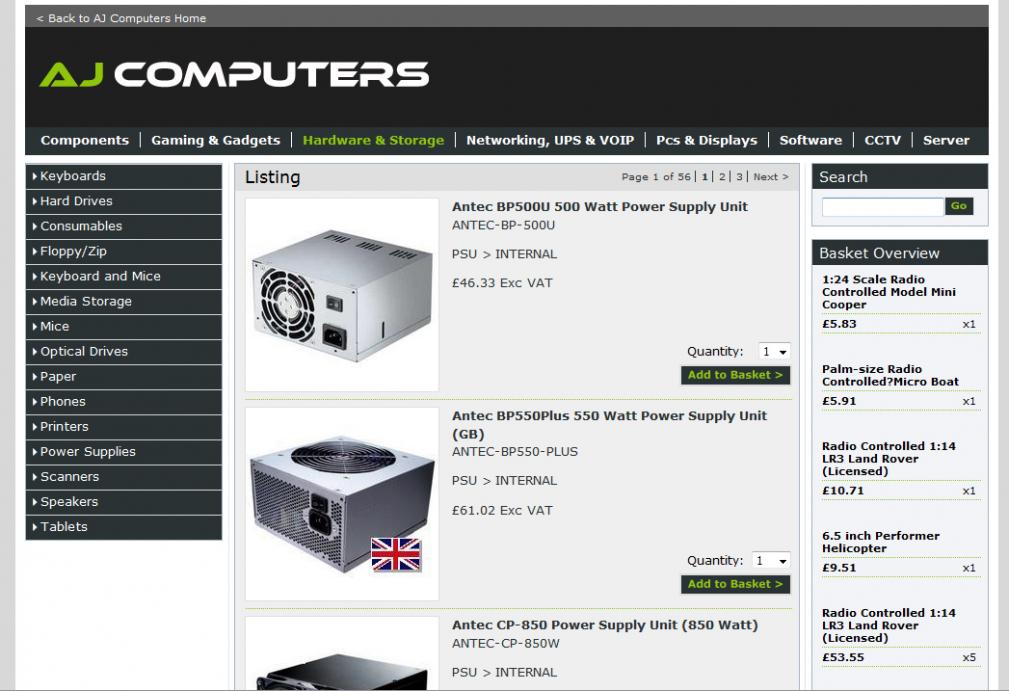This screenshot has height=691, width=1009.
Task: Click the UK flag badge on BP550Plus image
Action: (396, 554)
